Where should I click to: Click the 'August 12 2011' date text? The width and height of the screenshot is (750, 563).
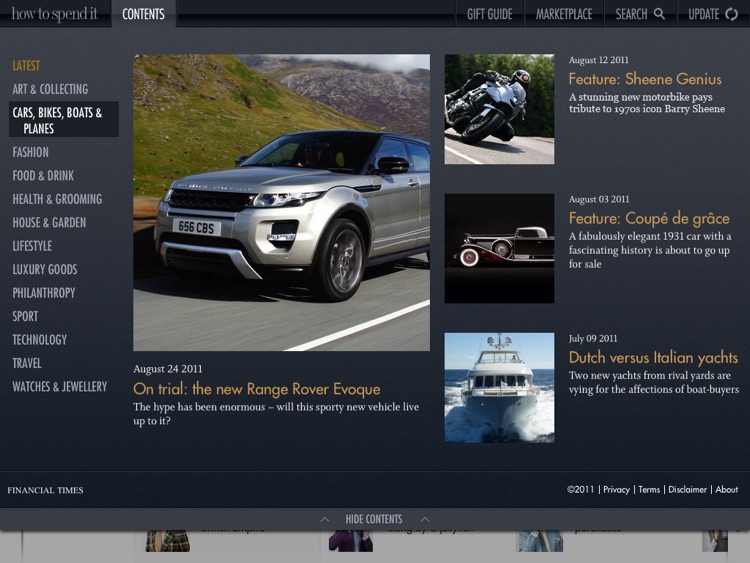[599, 60]
